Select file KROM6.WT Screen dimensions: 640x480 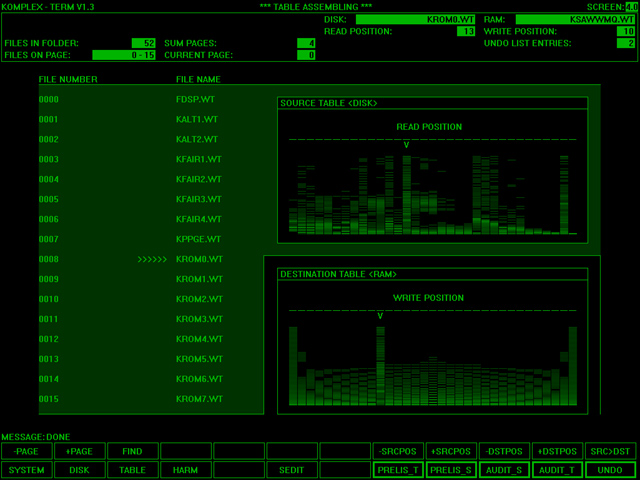[x=200, y=379]
